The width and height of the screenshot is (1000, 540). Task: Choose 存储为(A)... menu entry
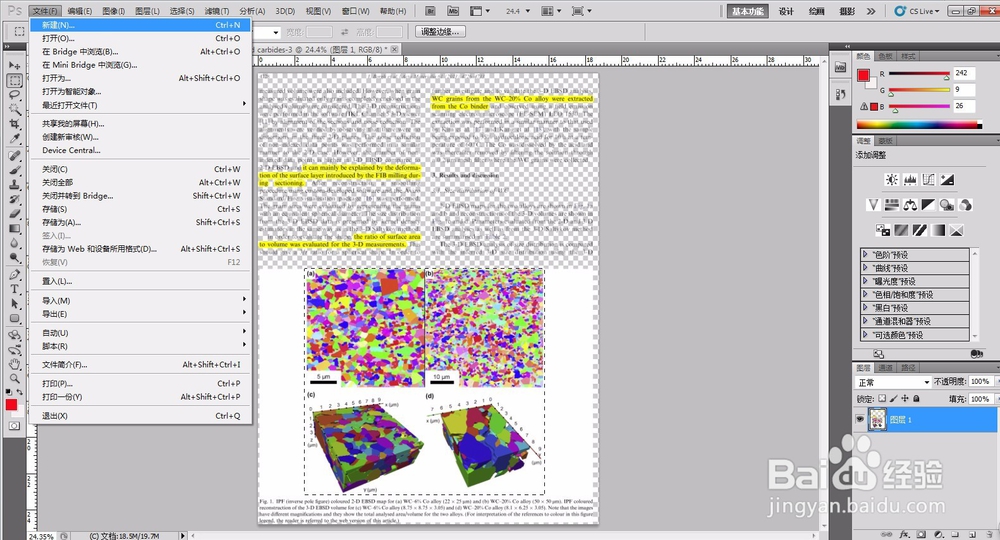tap(141, 223)
